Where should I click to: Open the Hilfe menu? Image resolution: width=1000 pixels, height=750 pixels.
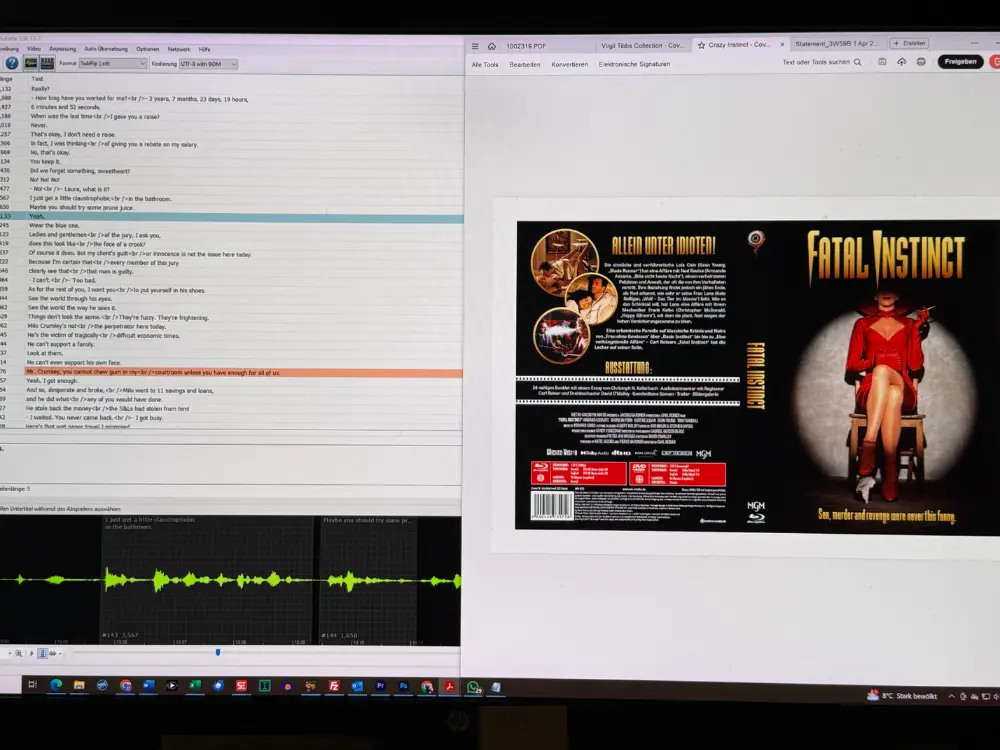[204, 49]
